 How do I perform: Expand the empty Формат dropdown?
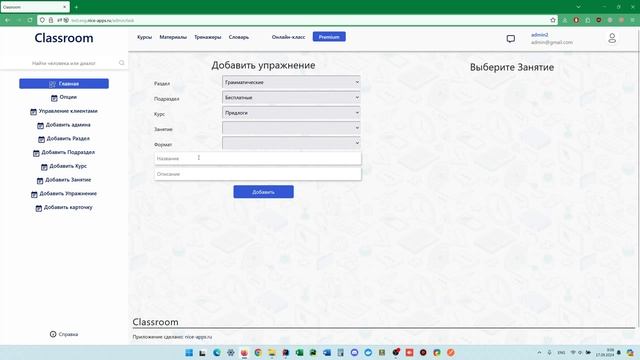[x=291, y=143]
